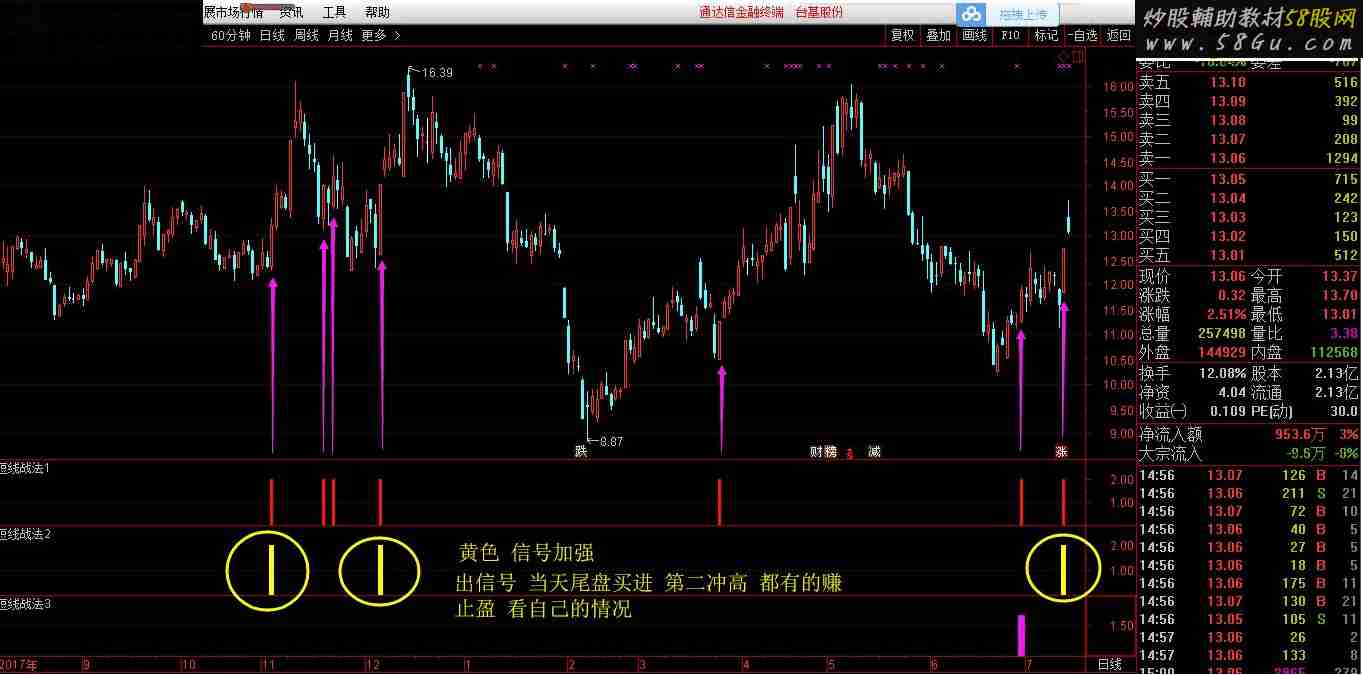Click the 卖五 order row price 13.10
Viewport: 1363px width, 675px height.
tap(1228, 83)
